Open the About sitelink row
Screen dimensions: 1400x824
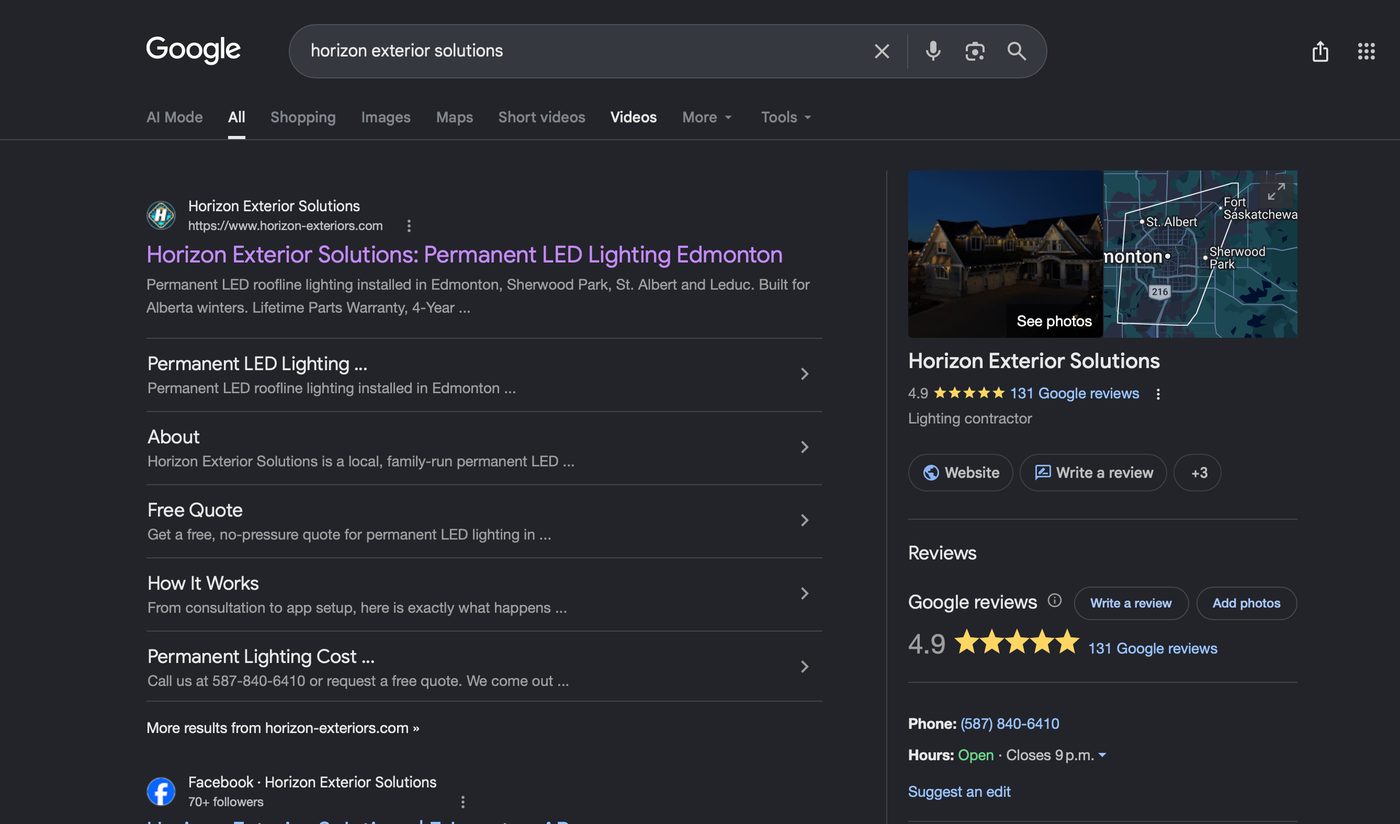tap(484, 448)
